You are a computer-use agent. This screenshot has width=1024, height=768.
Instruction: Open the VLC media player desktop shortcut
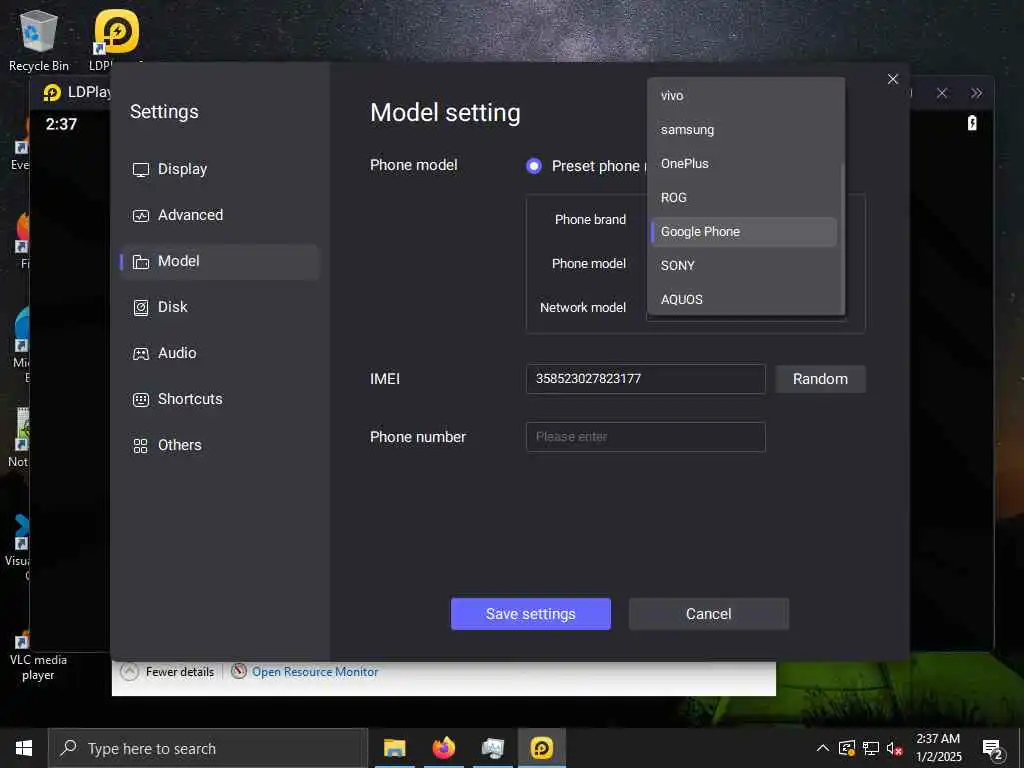[x=37, y=656]
